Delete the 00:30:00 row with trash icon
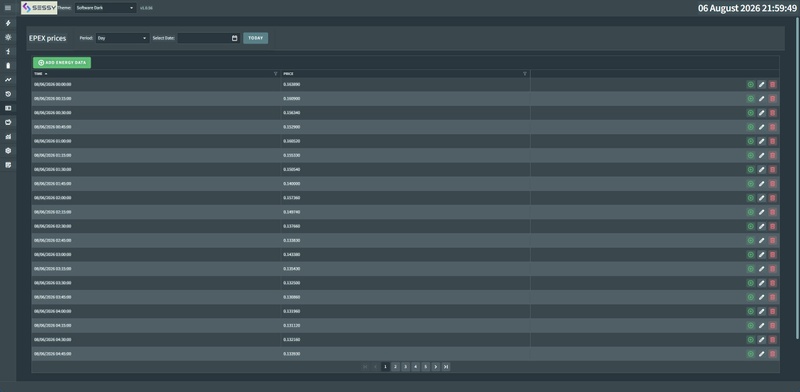 (772, 113)
